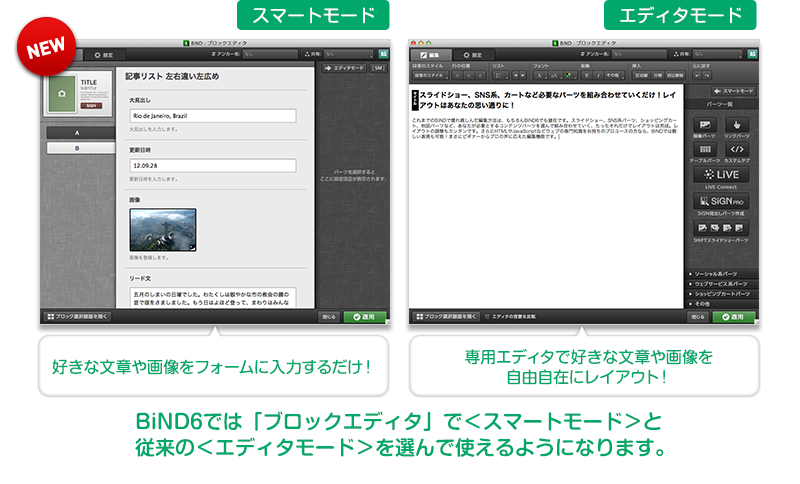The image size is (800, 484).
Task: Launch LiVE Connect part
Action: click(x=721, y=174)
